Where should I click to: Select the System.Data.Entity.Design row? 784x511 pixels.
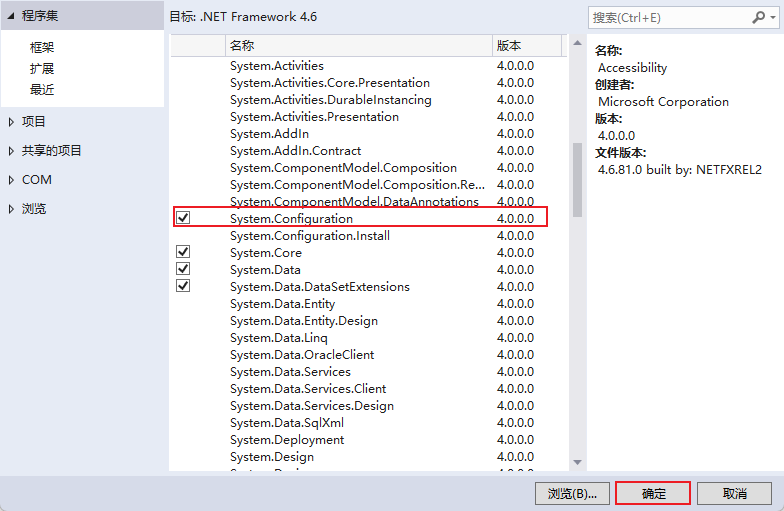(368, 320)
